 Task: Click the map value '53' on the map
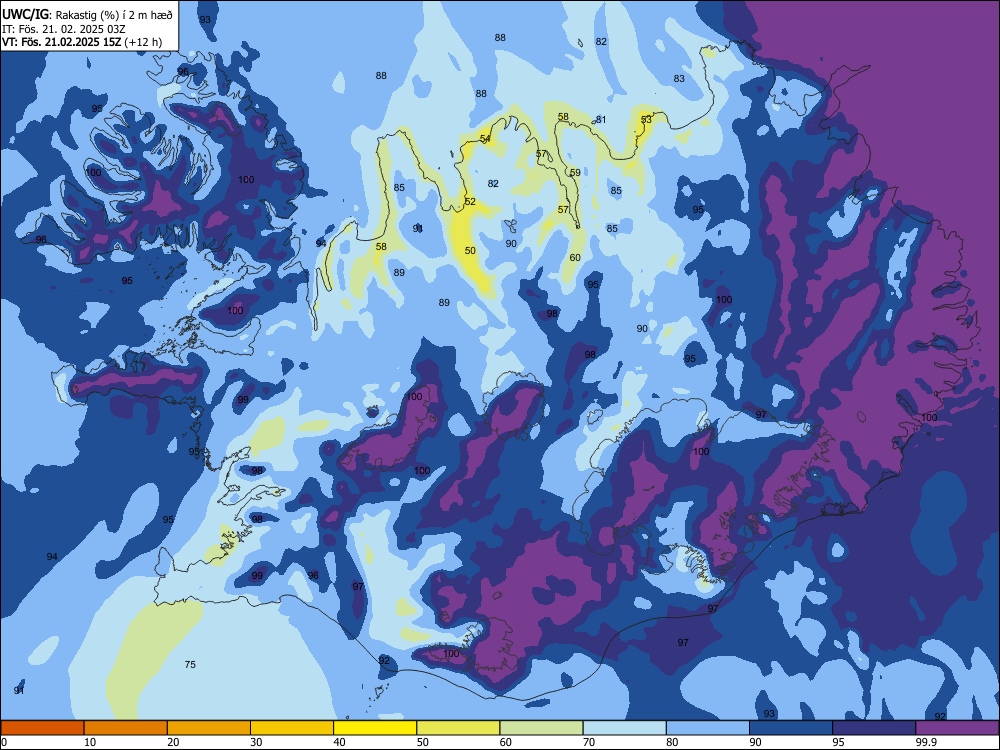click(647, 119)
